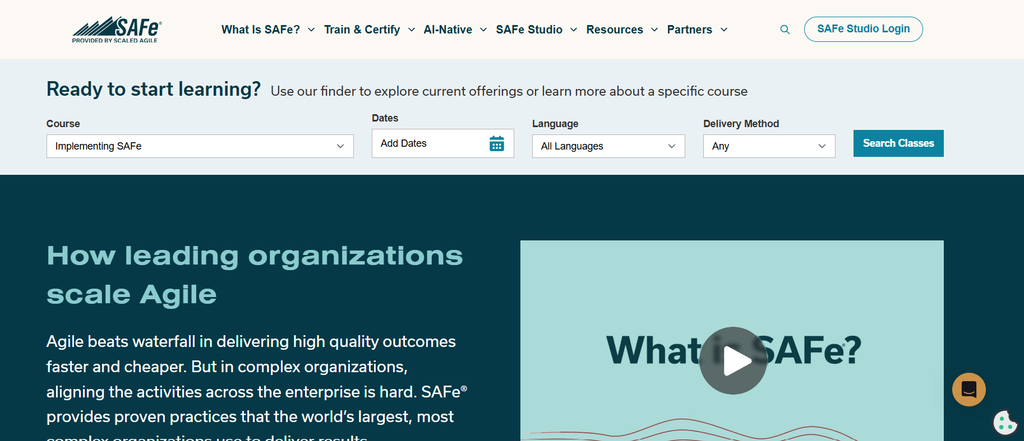Expand chevron next to What Is SAFe?
This screenshot has height=441, width=1024.
311,29
